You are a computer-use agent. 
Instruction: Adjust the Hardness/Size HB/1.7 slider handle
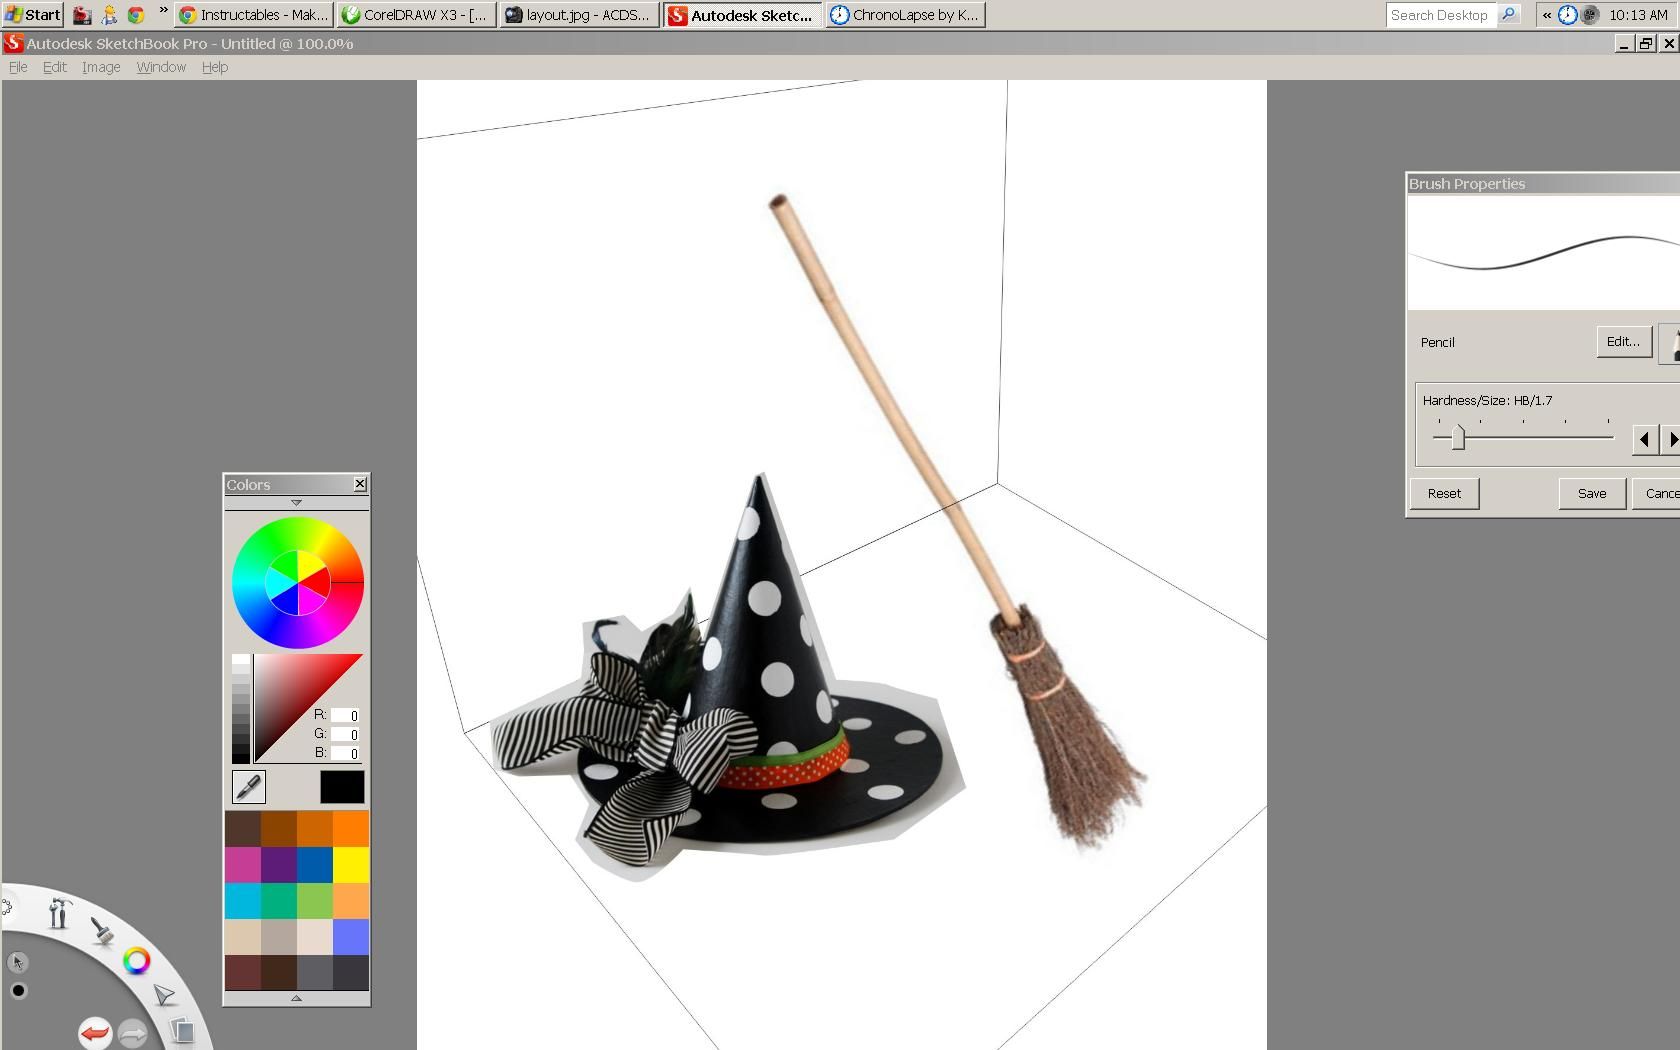pyautogui.click(x=1459, y=437)
